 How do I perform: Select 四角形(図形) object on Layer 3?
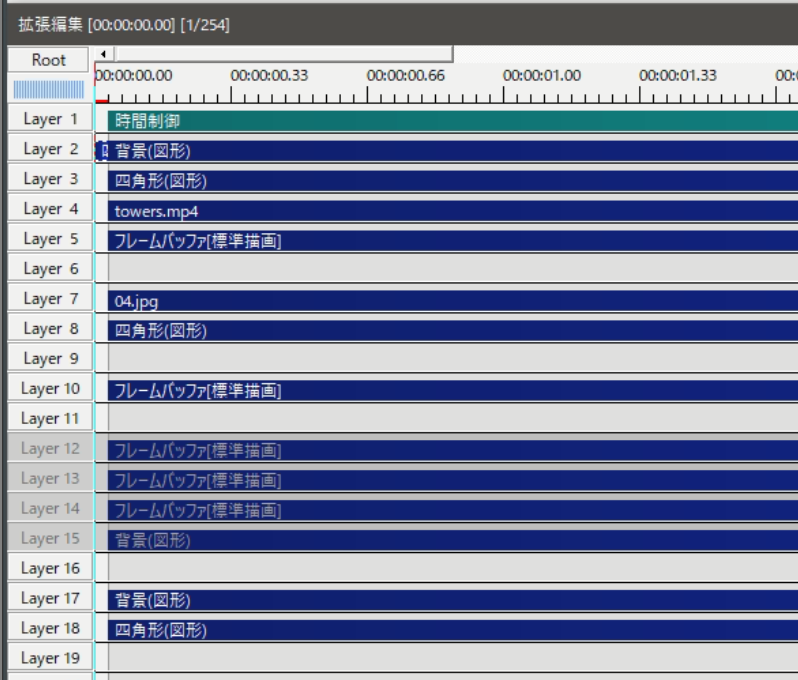(x=453, y=181)
